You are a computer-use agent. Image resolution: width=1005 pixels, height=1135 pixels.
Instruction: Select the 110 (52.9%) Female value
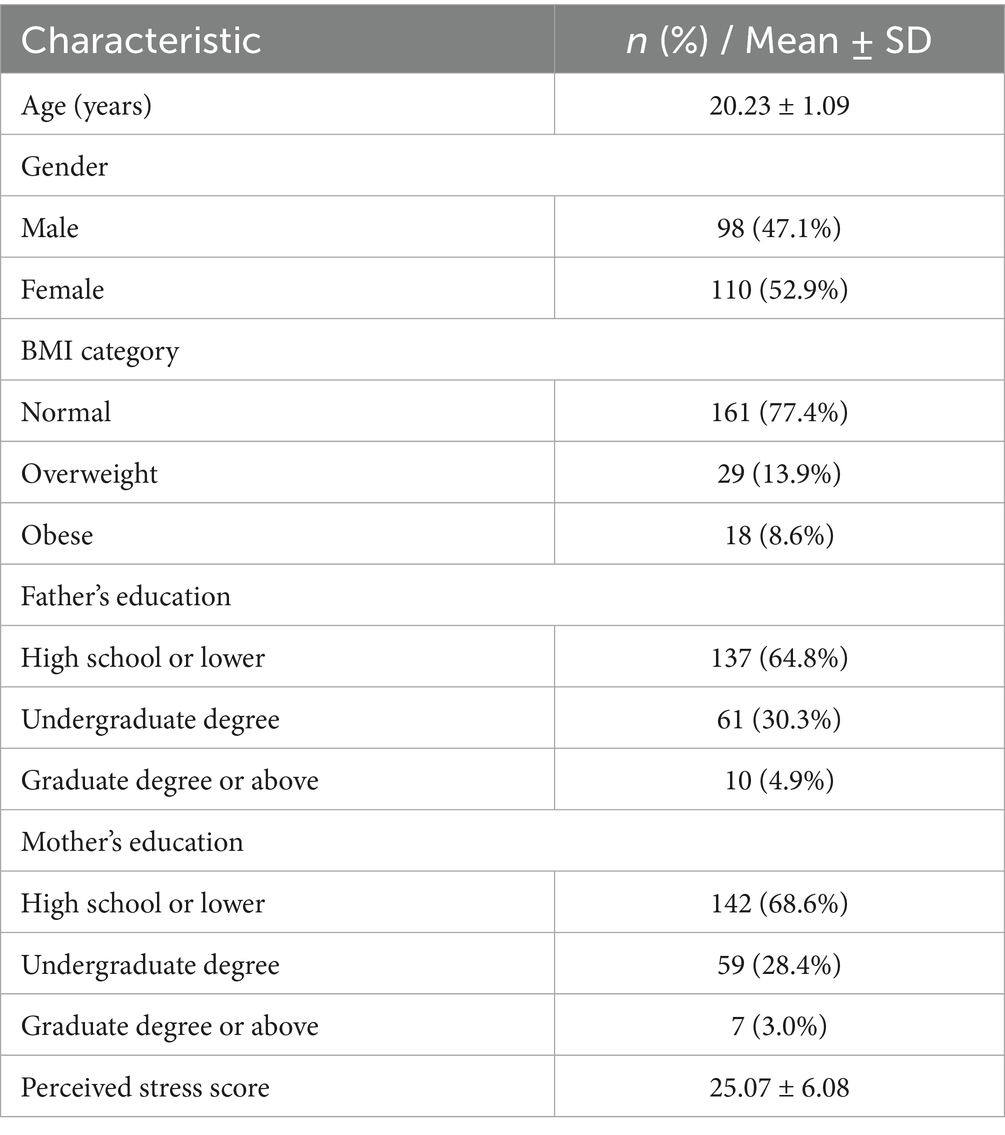pos(779,289)
